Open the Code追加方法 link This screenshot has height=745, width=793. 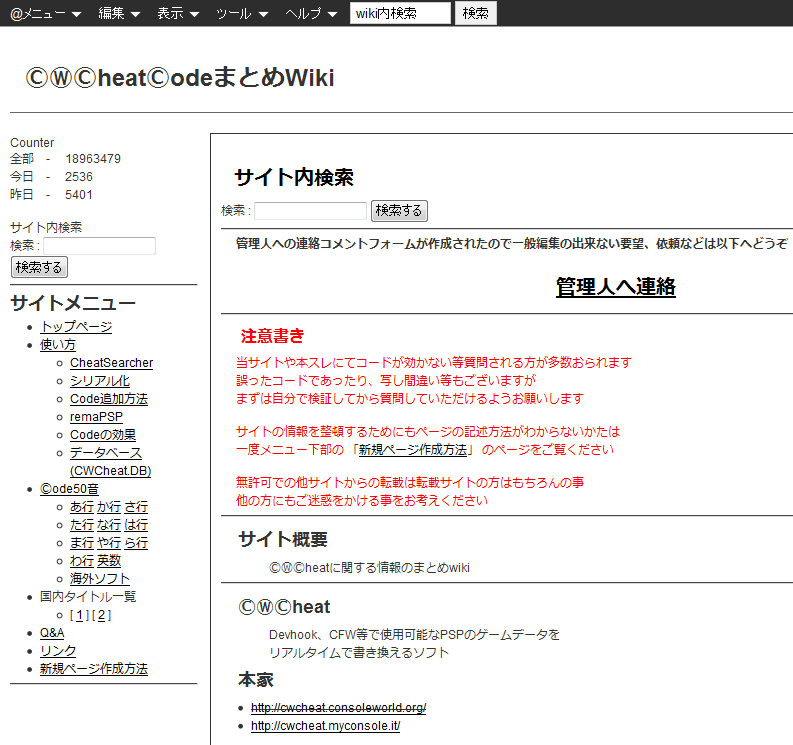point(109,399)
